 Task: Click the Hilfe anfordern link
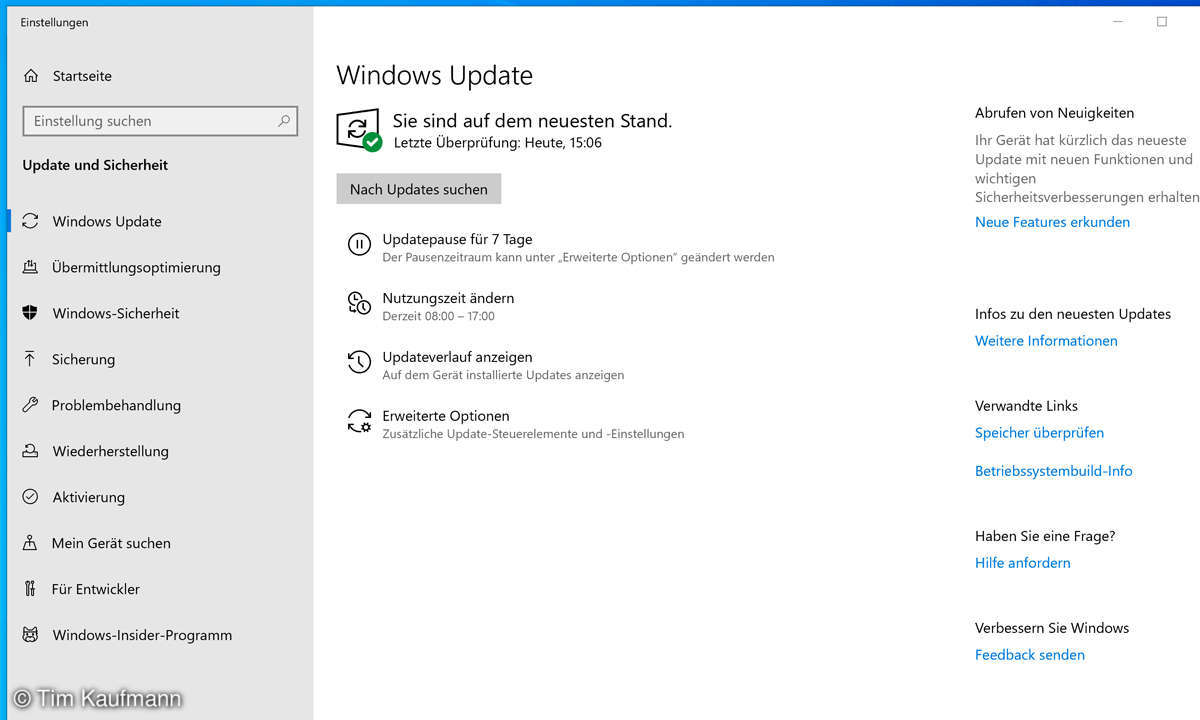coord(1022,563)
